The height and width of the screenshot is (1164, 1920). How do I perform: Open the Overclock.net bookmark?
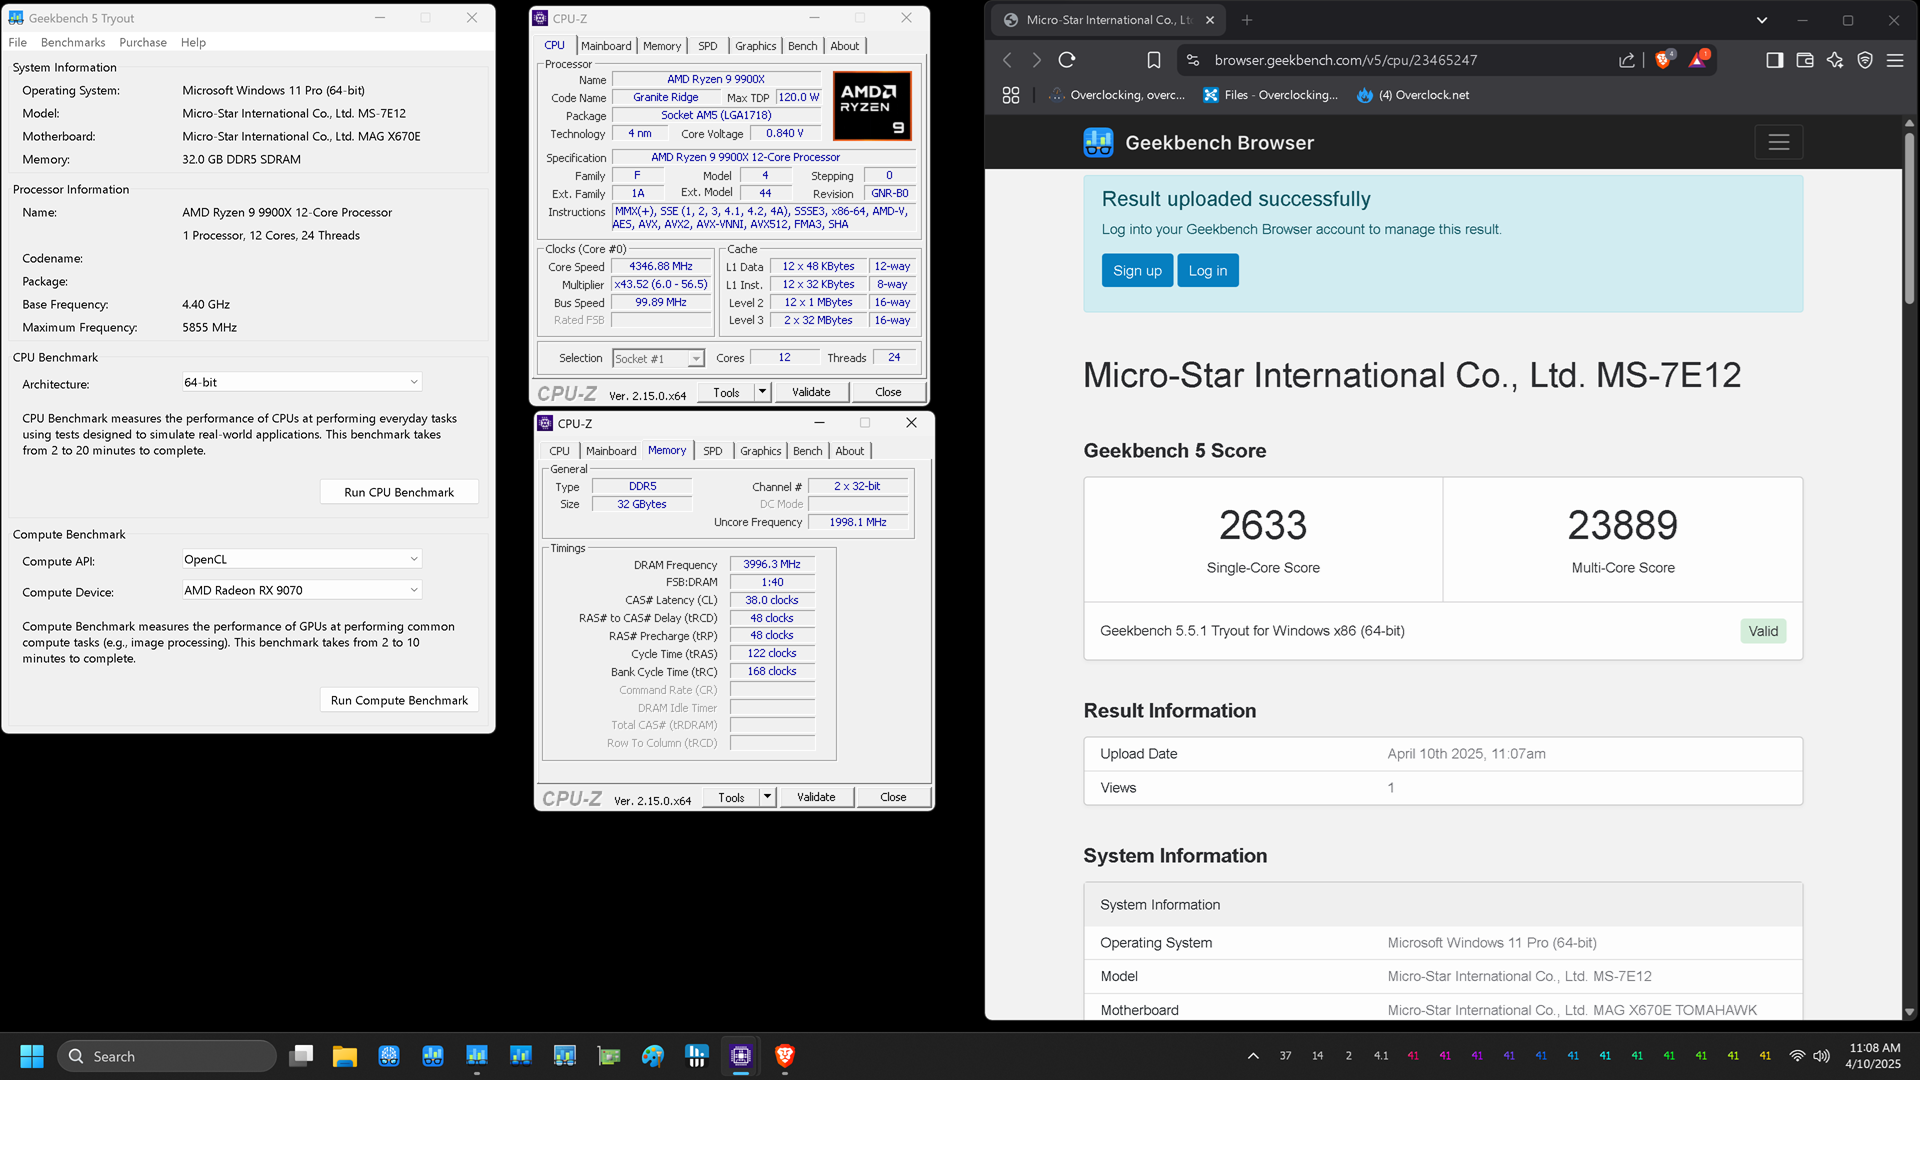click(x=1413, y=95)
